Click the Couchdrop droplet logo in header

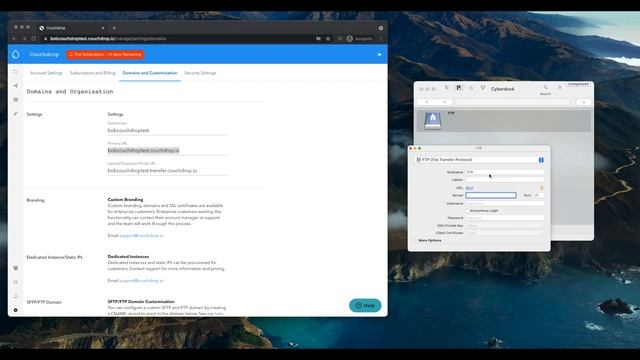pos(16,54)
